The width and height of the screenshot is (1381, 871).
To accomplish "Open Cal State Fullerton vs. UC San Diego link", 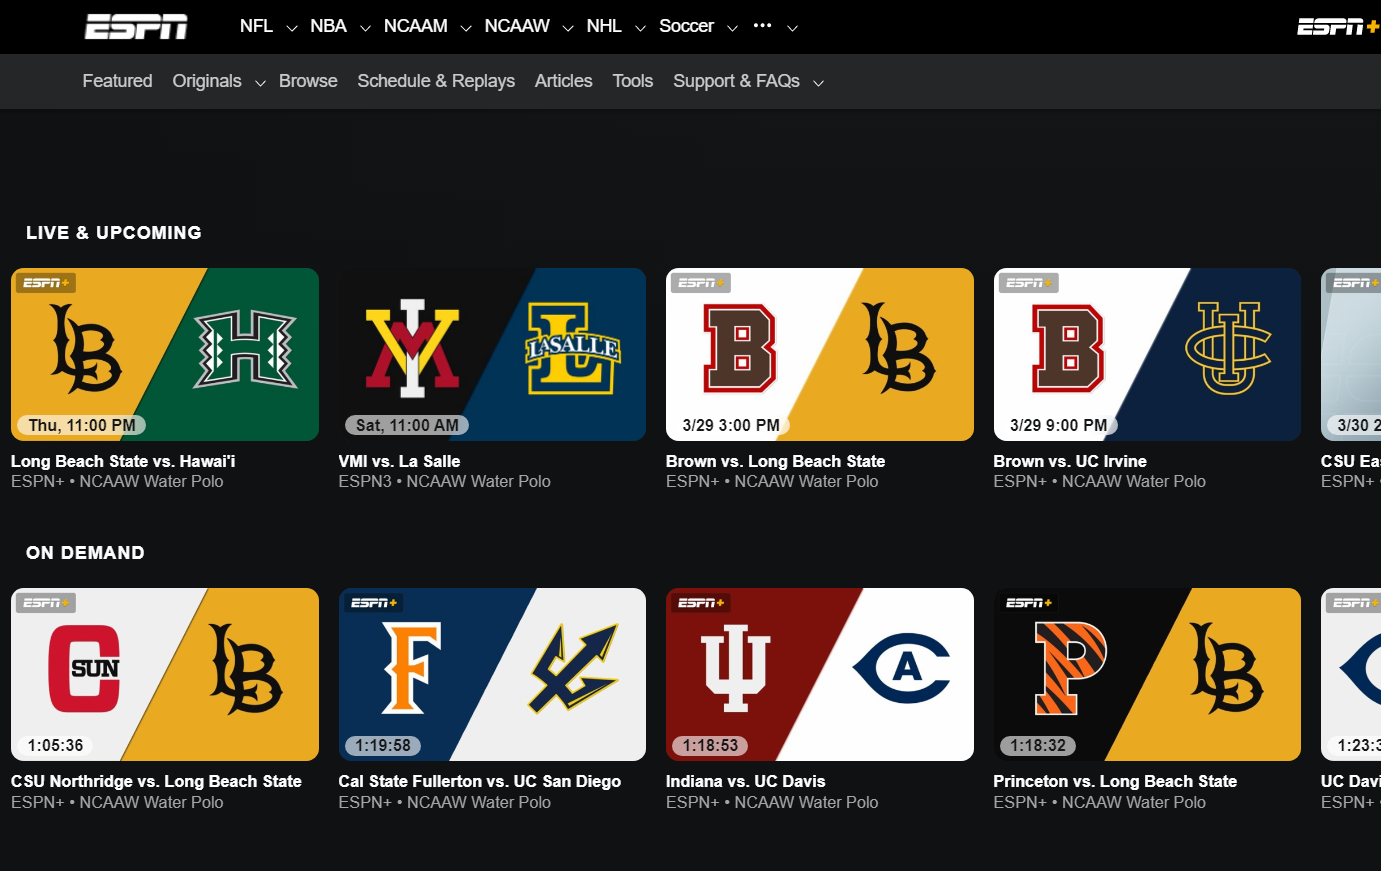I will (479, 781).
